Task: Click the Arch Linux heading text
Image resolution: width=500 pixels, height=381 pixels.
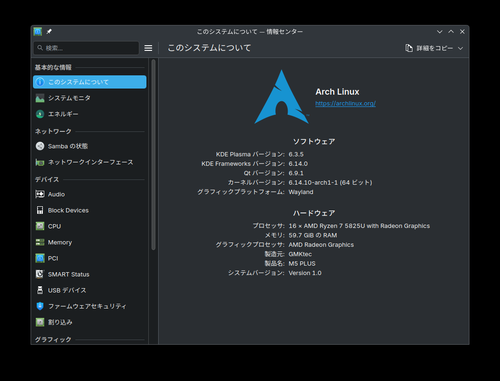Action: pos(337,92)
